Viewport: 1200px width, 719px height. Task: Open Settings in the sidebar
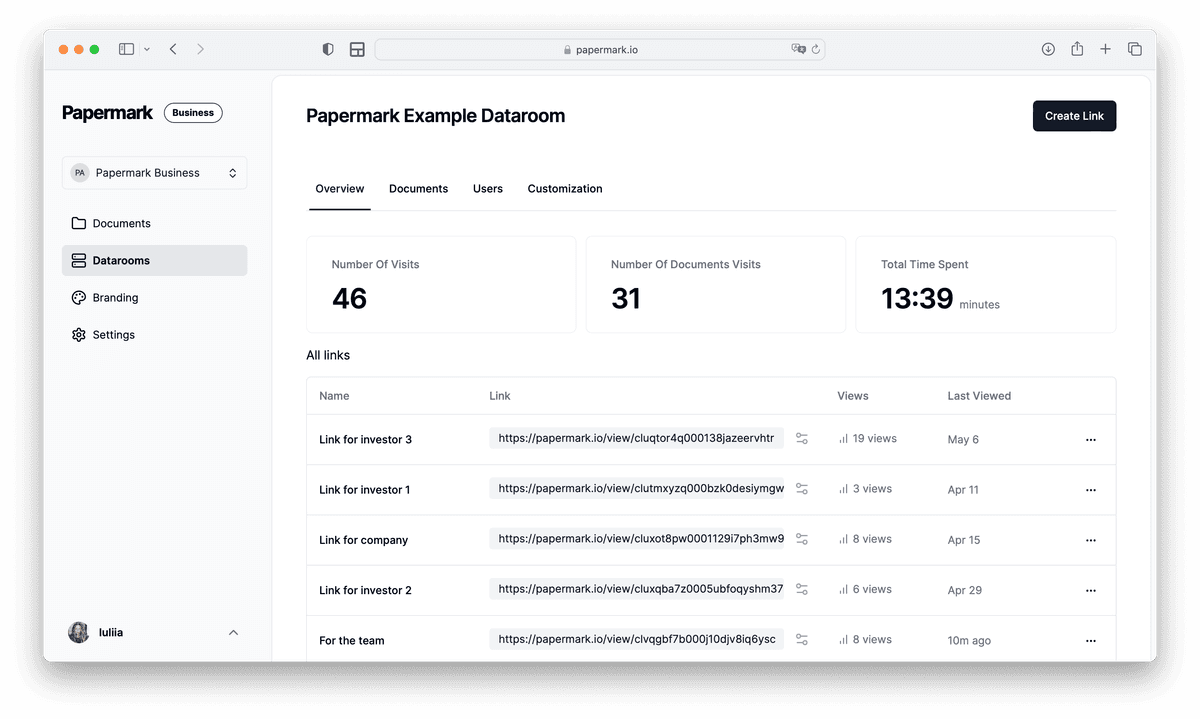click(113, 335)
